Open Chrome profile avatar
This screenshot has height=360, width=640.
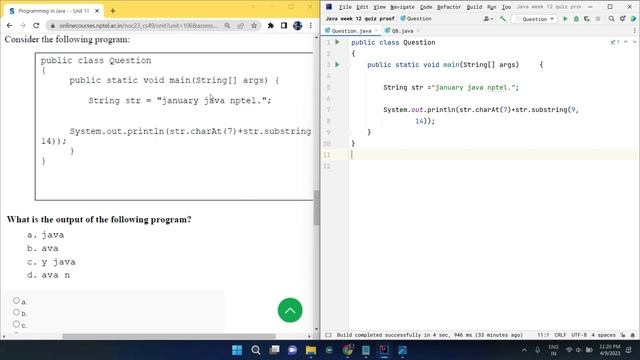pyautogui.click(x=298, y=25)
